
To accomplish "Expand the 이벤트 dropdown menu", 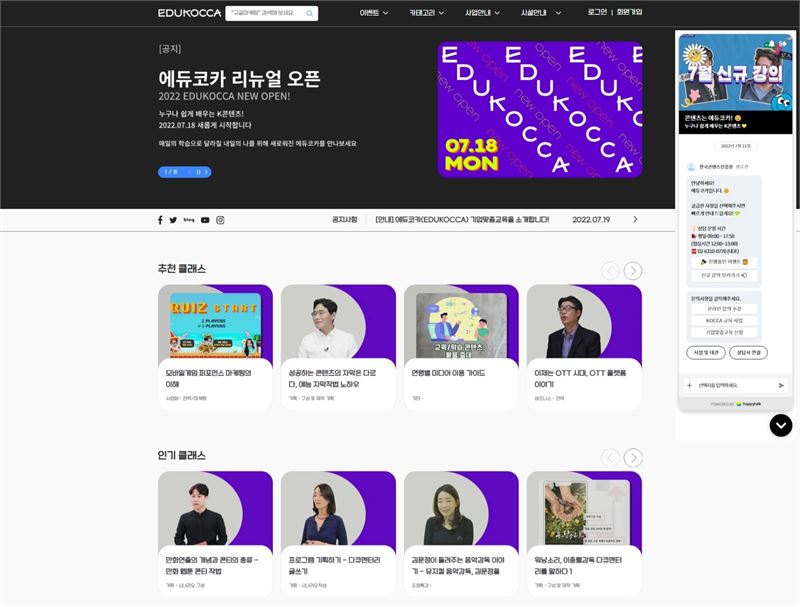I will (x=373, y=13).
